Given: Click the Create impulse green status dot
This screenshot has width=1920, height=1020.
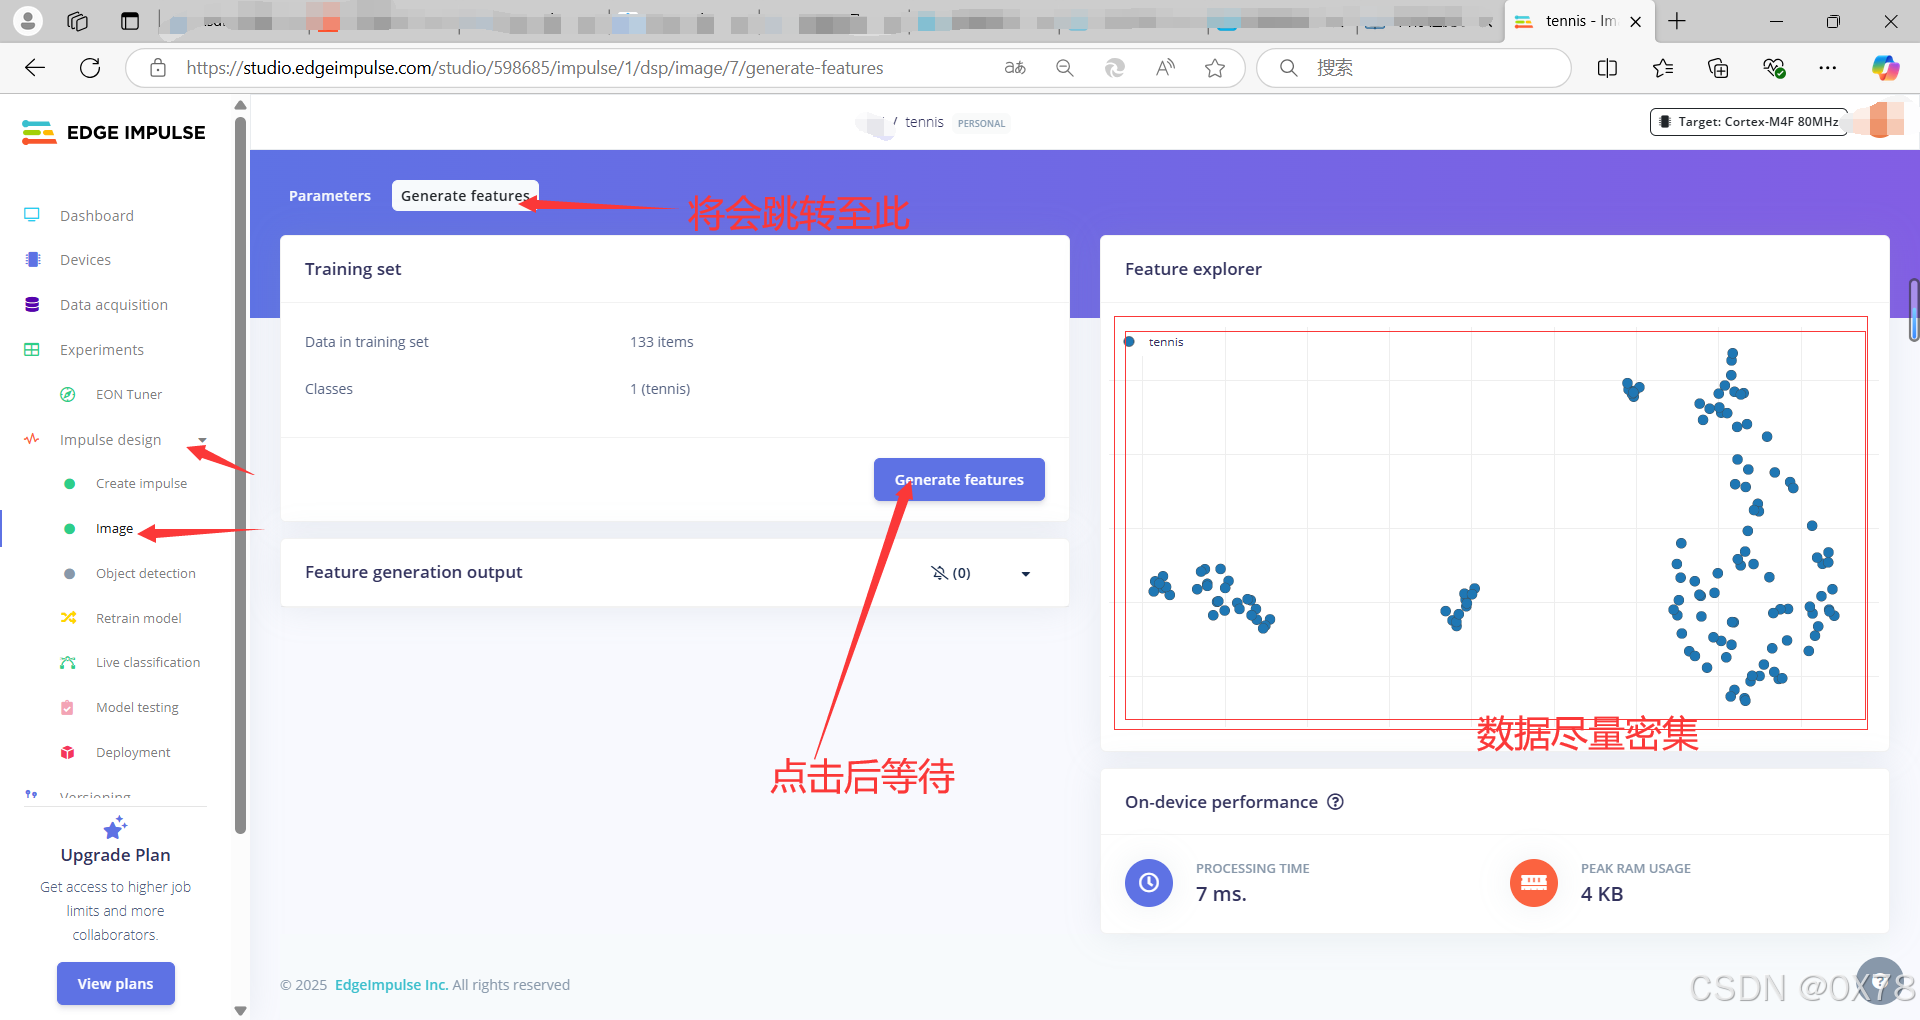Looking at the screenshot, I should pos(69,484).
